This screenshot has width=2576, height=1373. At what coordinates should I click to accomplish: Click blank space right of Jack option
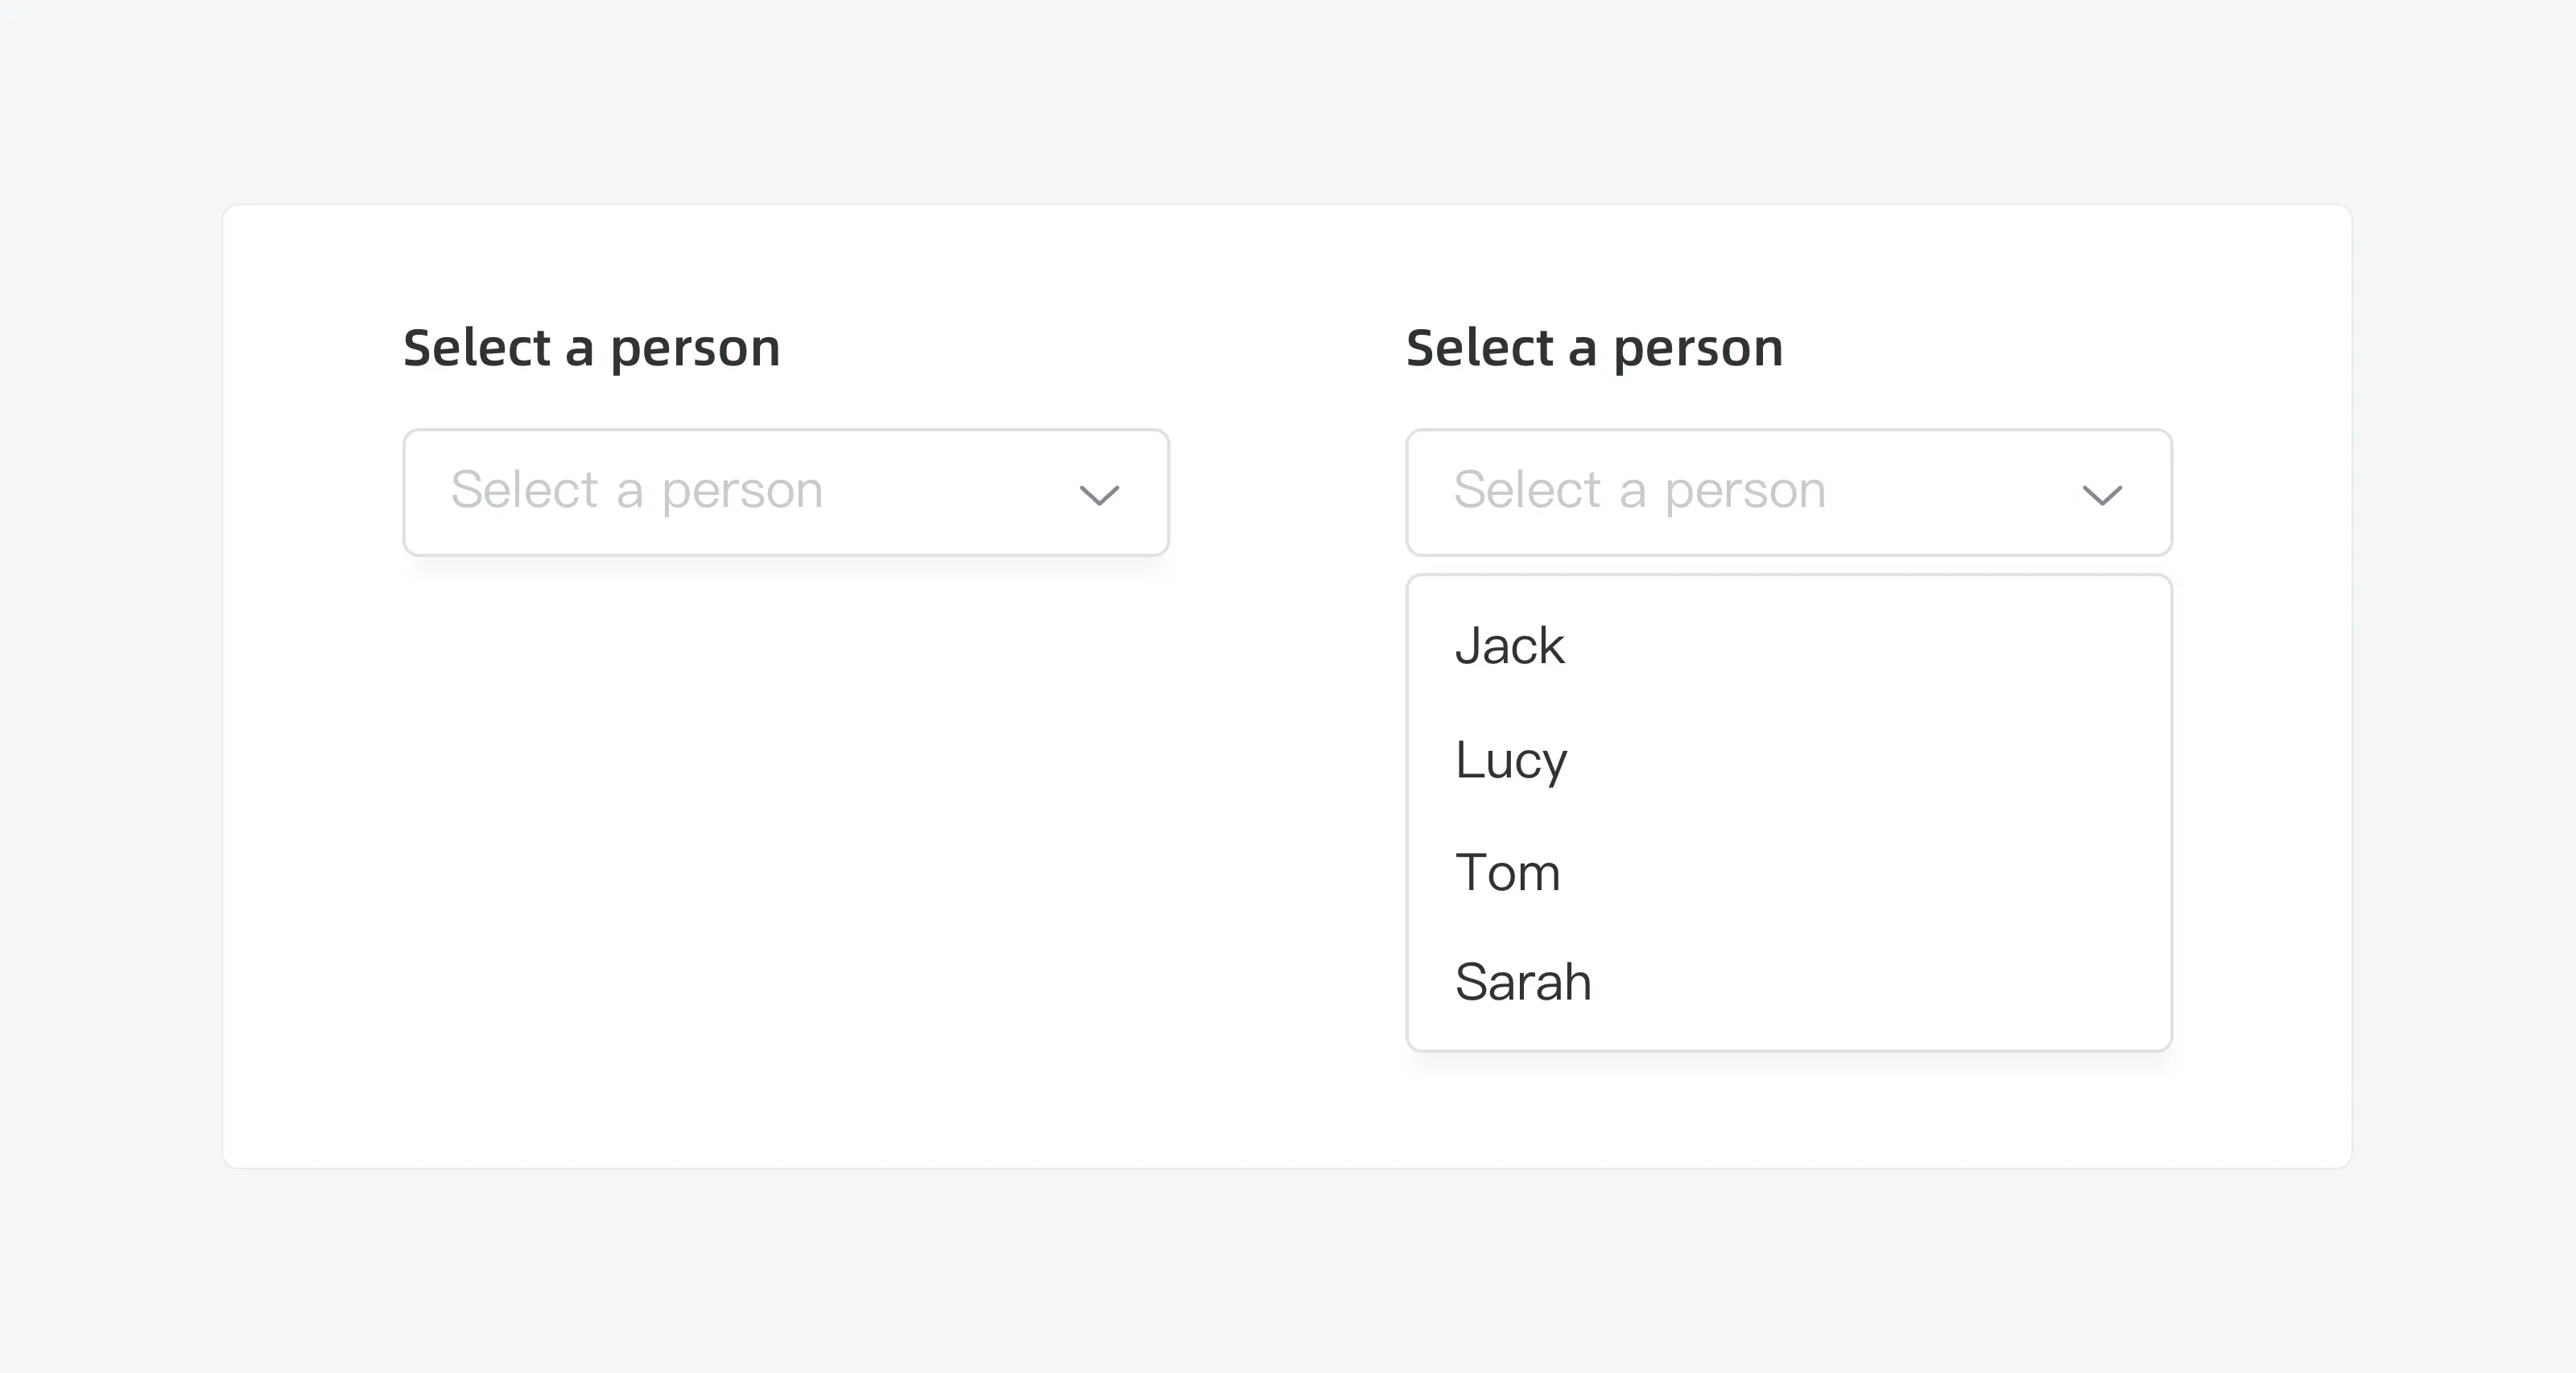(x=1900, y=646)
